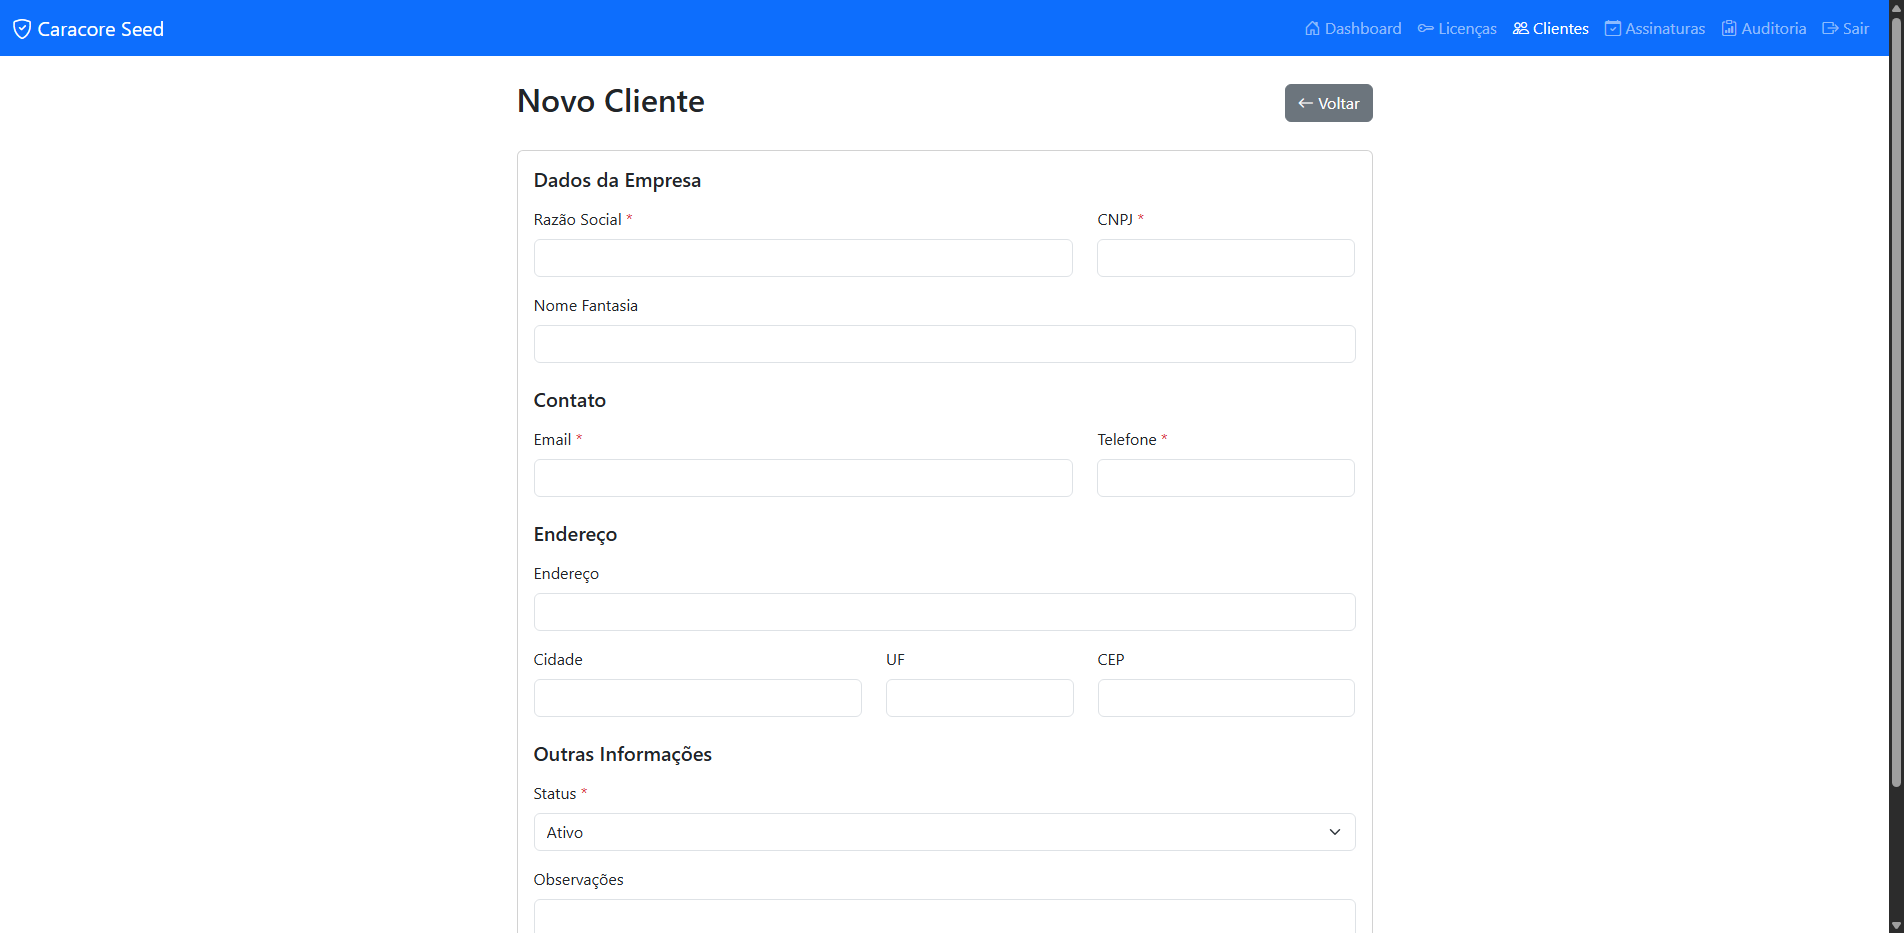Click the back arrow inside the Voltar button
Image resolution: width=1904 pixels, height=933 pixels.
tap(1305, 102)
